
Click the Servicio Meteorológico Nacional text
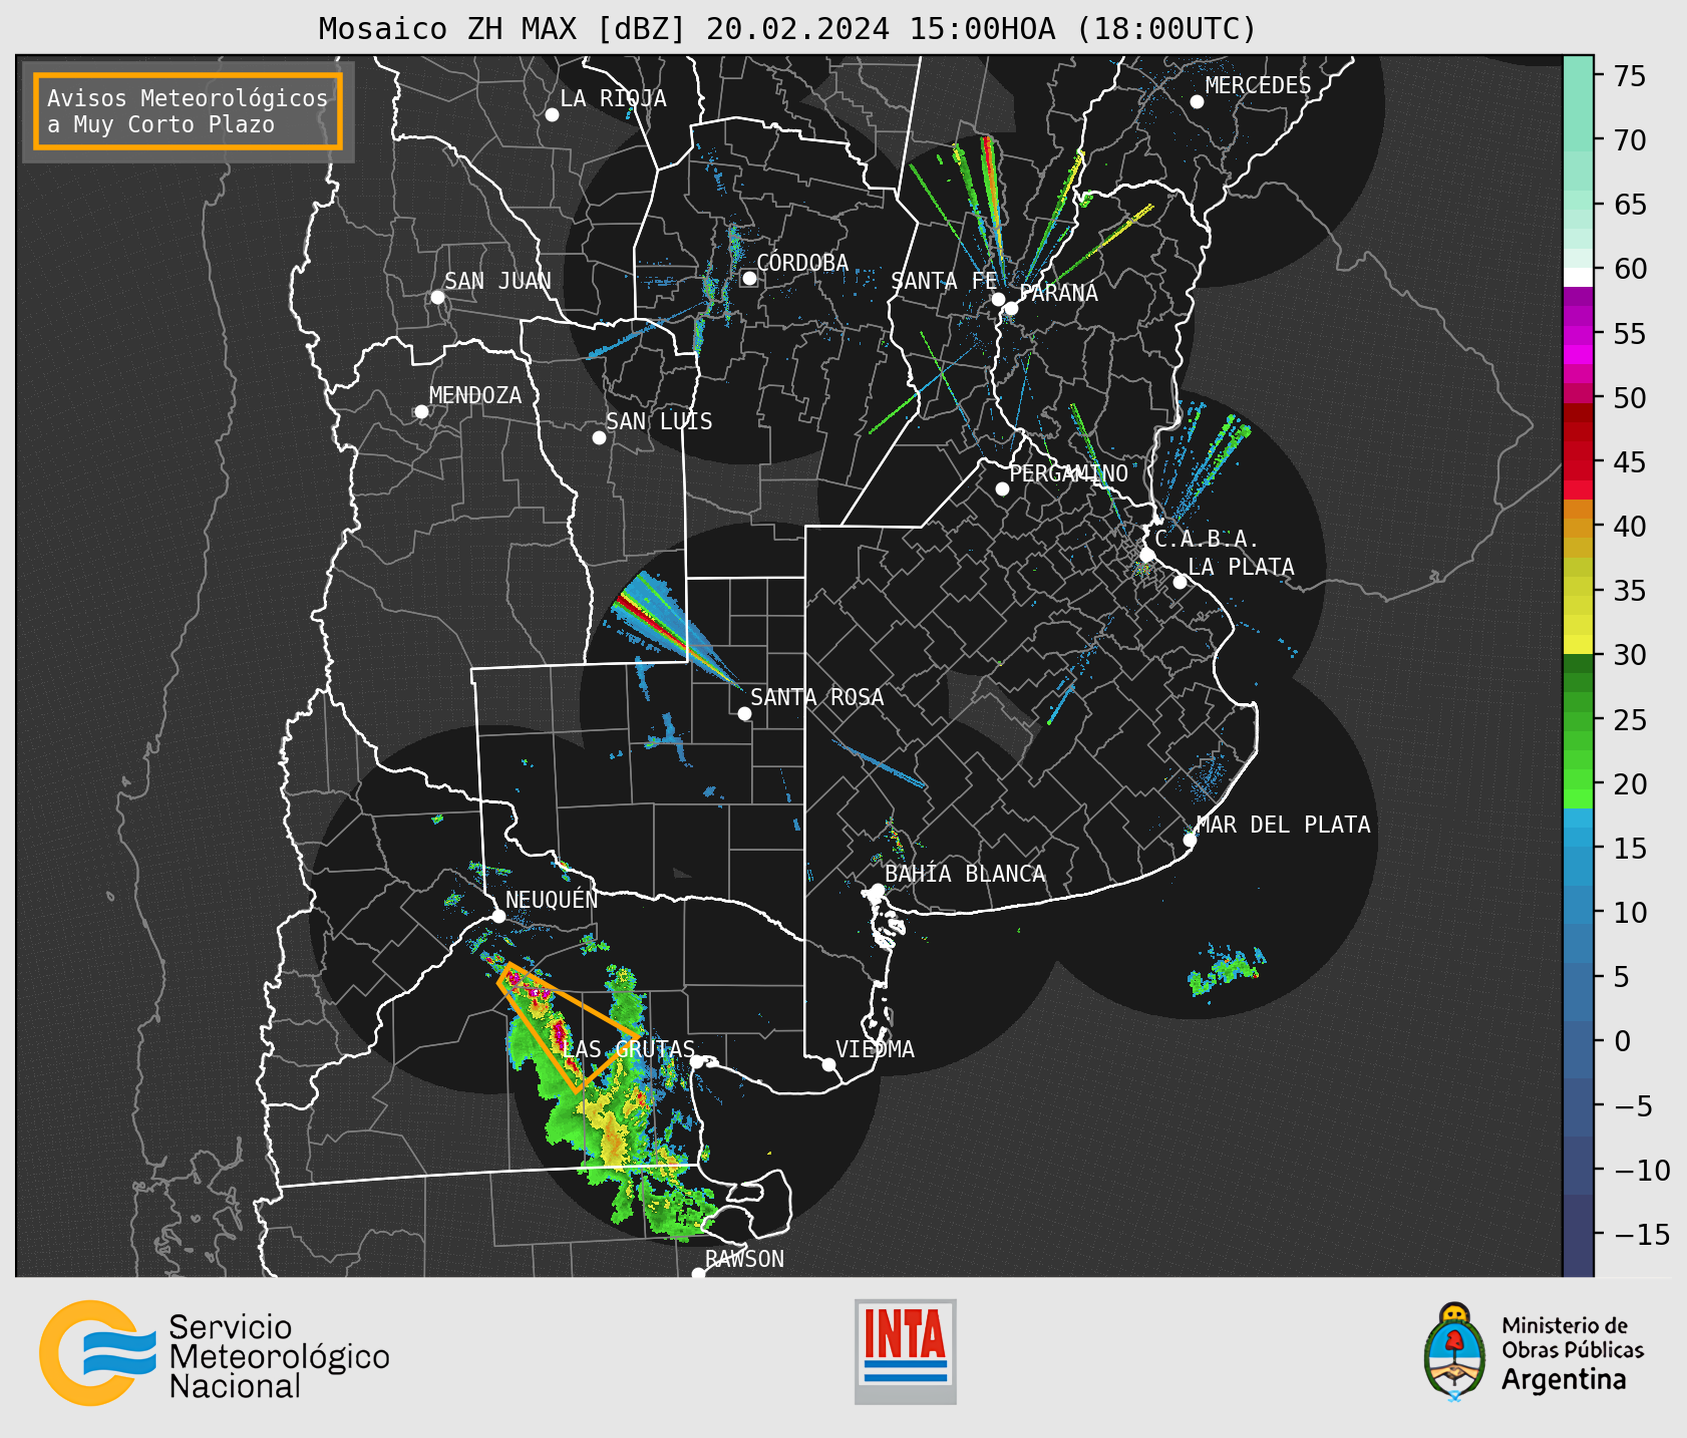pos(279,1356)
